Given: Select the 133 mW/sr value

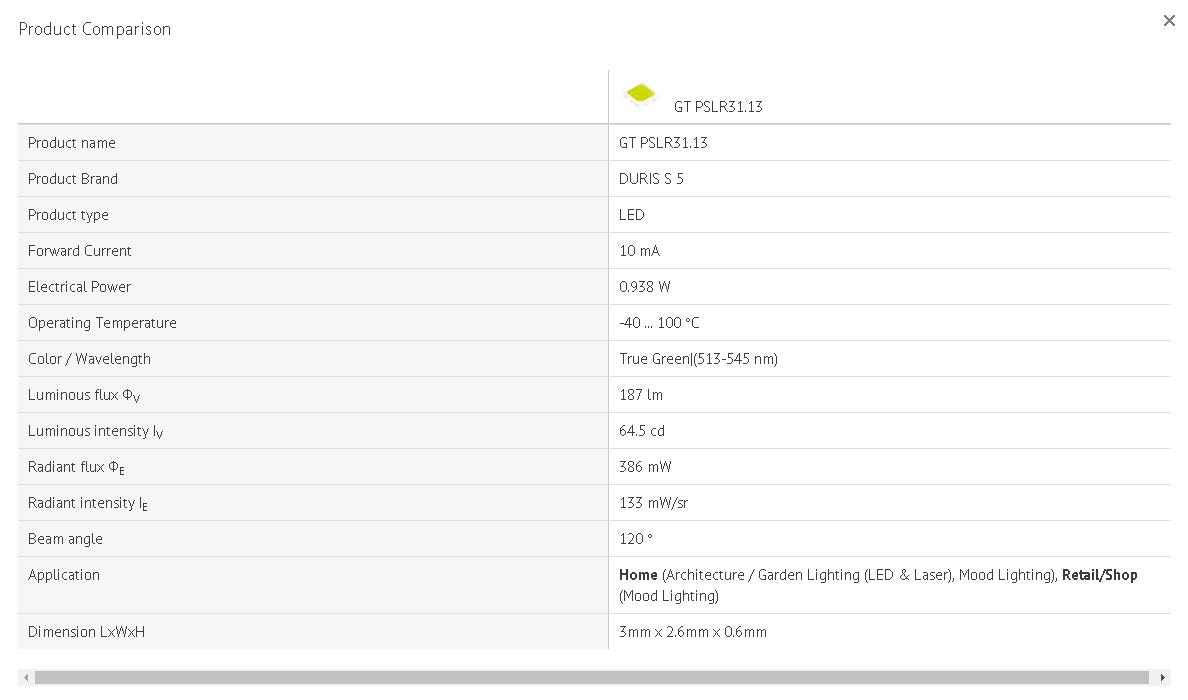Looking at the screenshot, I should (653, 503).
